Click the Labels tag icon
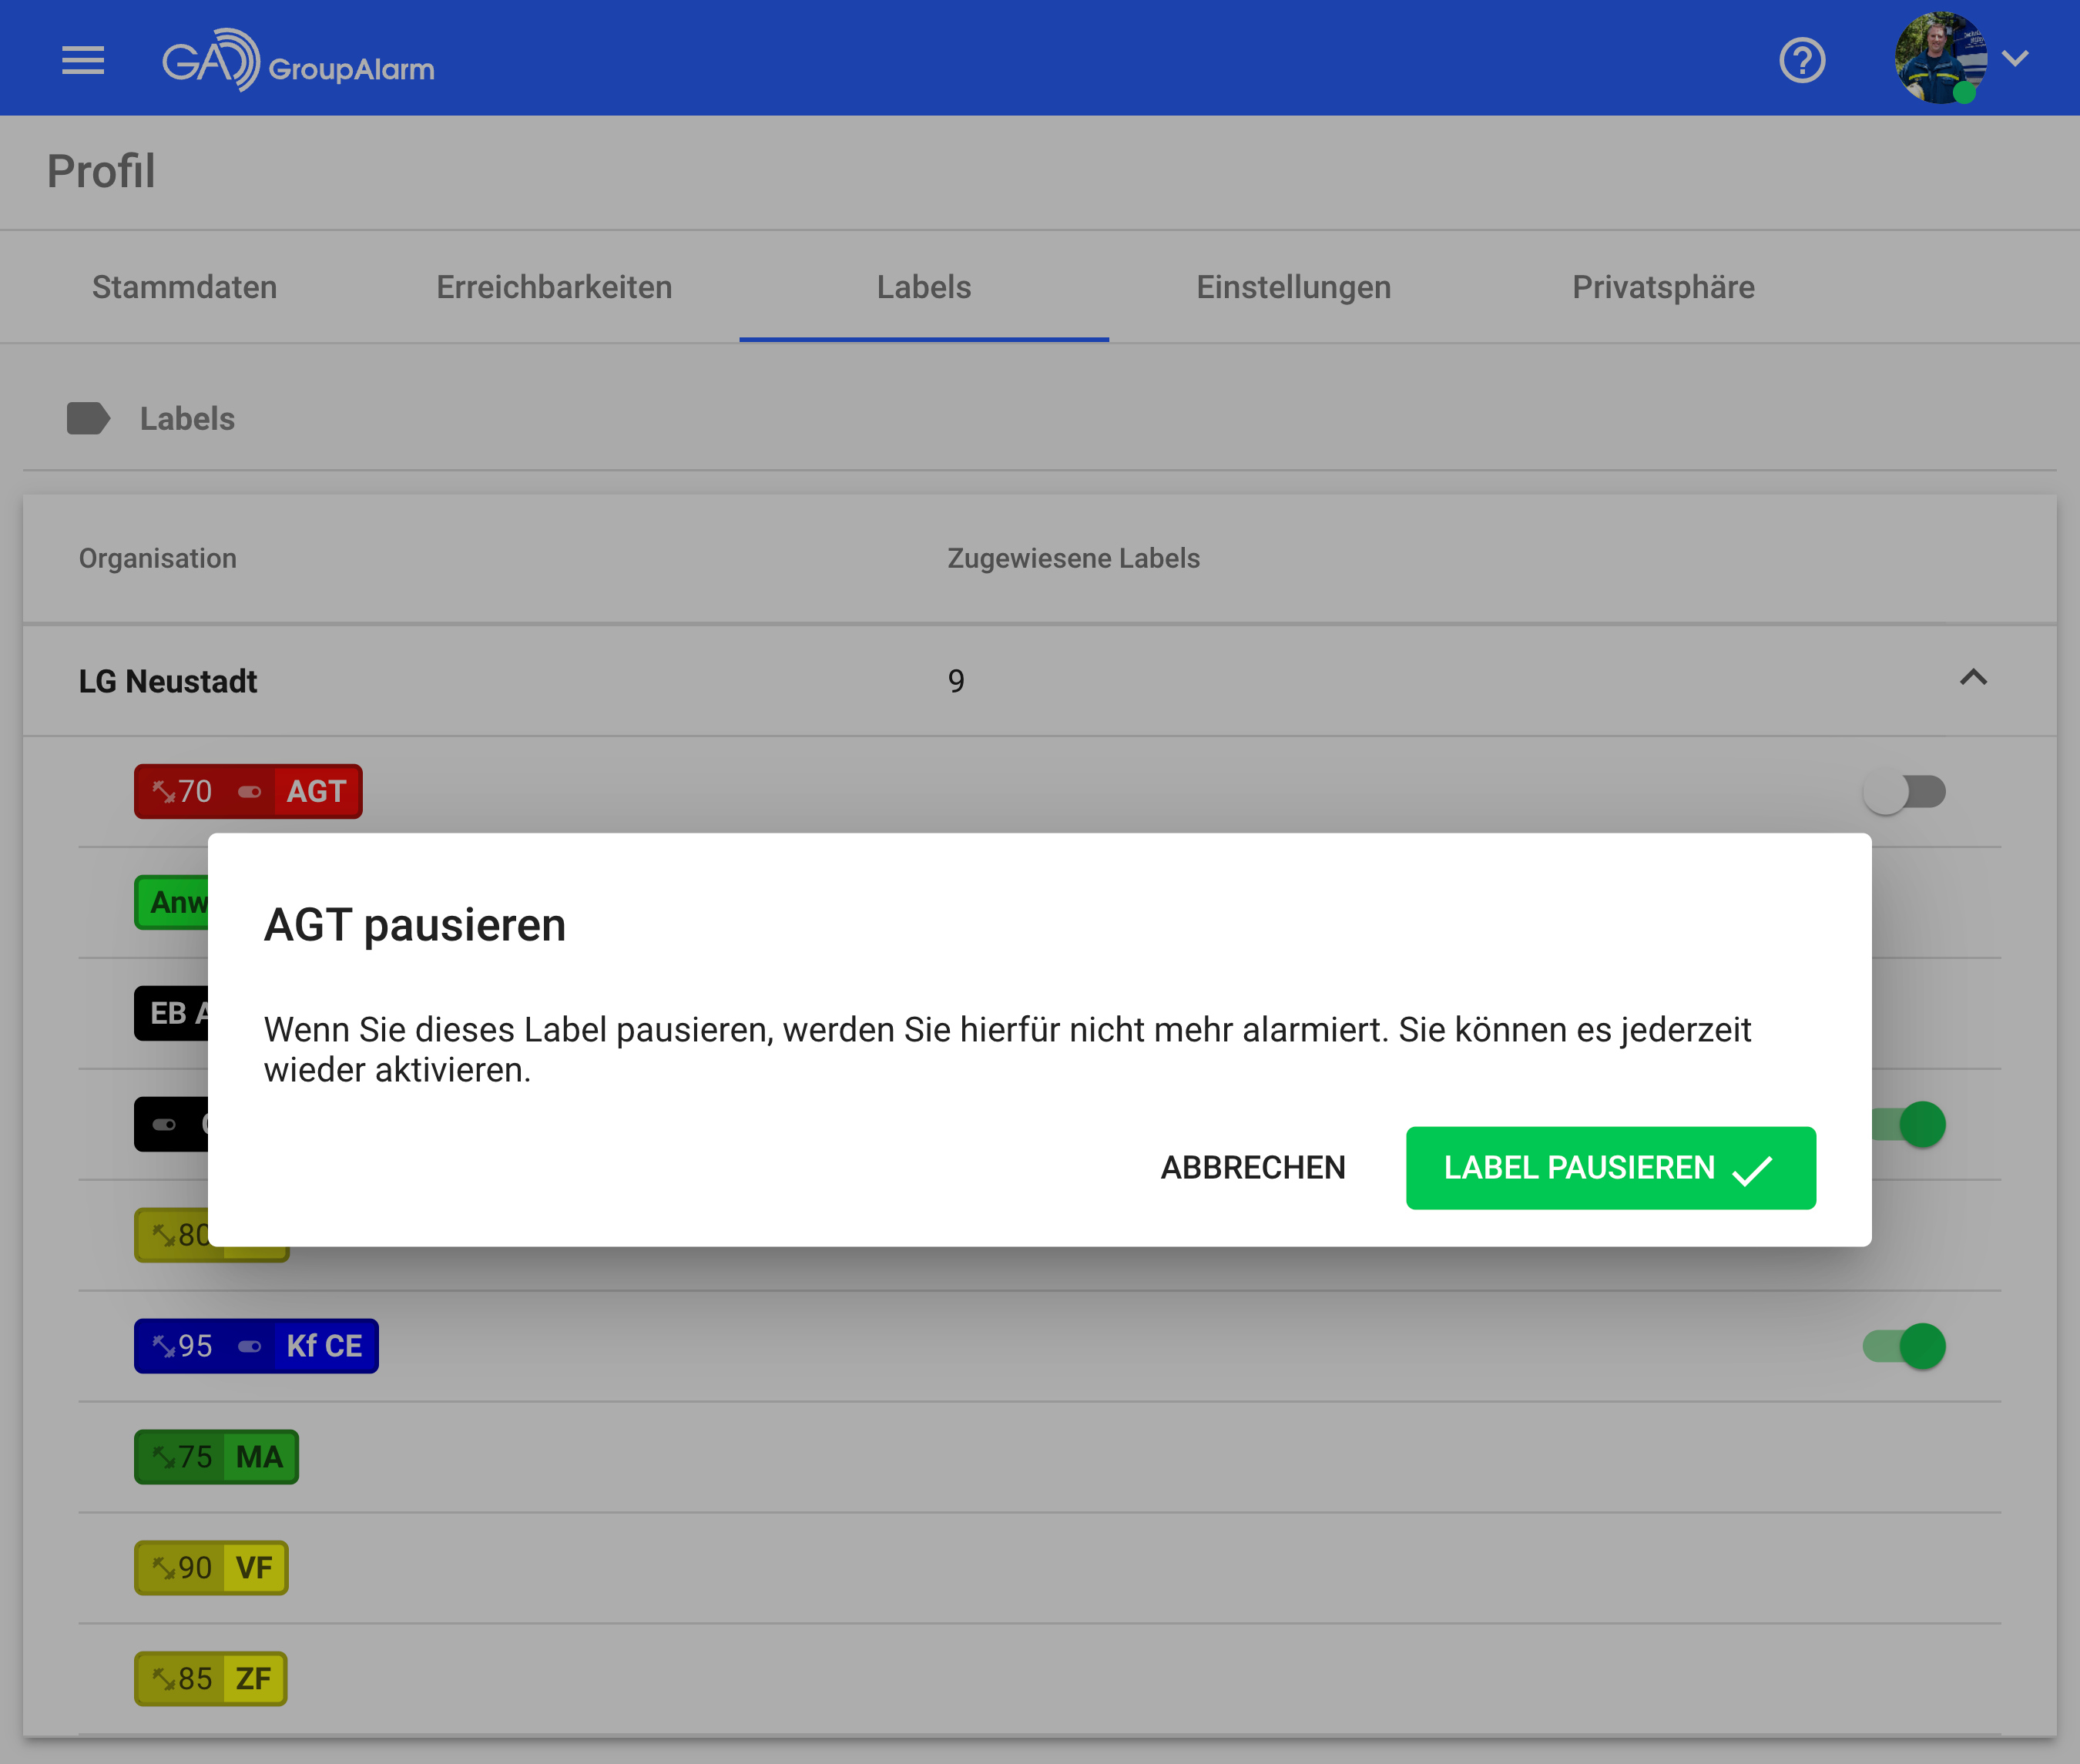Viewport: 2080px width, 1764px height. pos(88,419)
